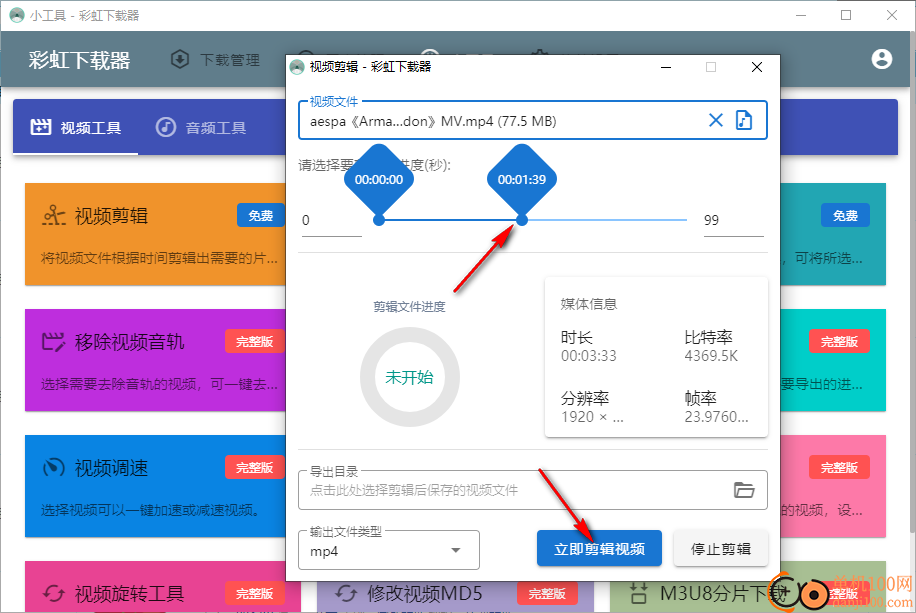The image size is (916, 613).
Task: Clear the selected video file
Action: coord(715,120)
